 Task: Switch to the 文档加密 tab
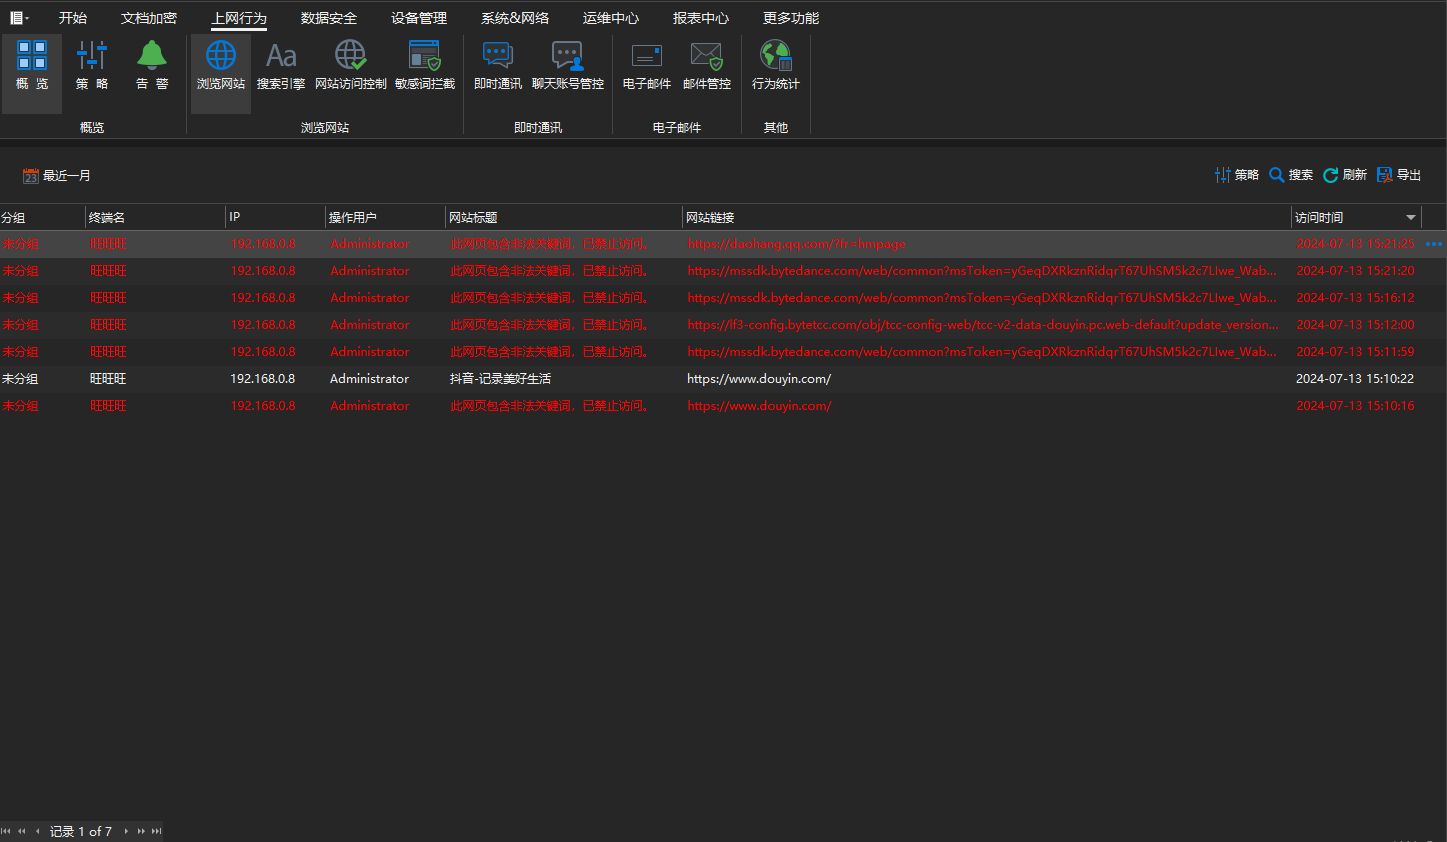coord(149,18)
